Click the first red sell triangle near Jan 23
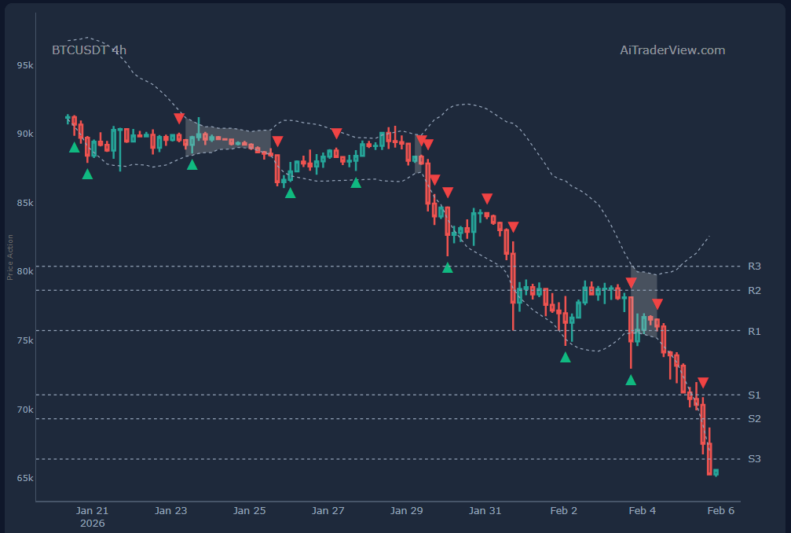This screenshot has width=791, height=533. pos(179,119)
